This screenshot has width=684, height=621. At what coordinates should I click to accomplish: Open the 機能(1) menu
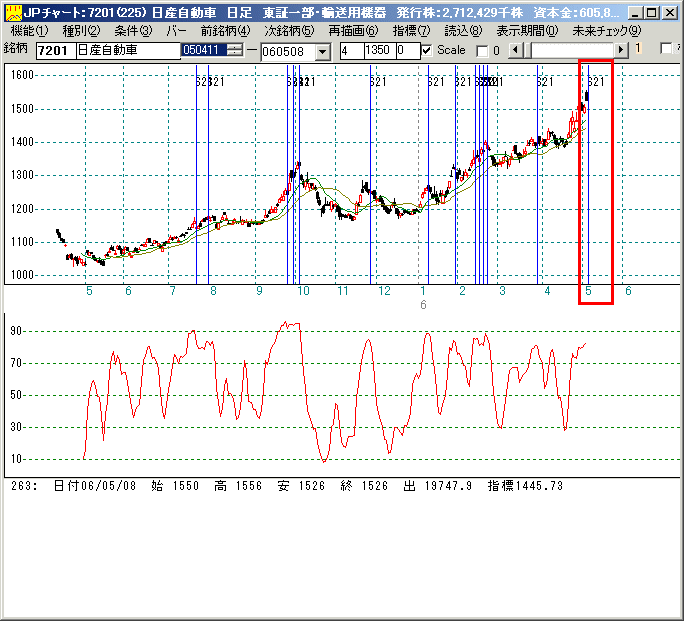coord(29,31)
